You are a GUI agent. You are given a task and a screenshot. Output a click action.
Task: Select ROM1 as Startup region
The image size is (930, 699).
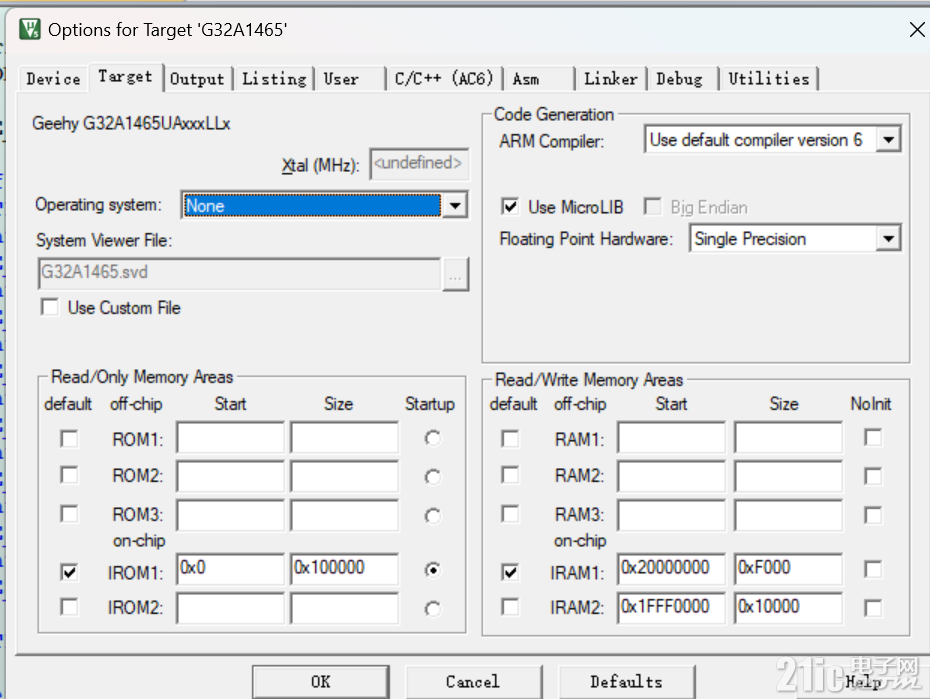pos(433,438)
